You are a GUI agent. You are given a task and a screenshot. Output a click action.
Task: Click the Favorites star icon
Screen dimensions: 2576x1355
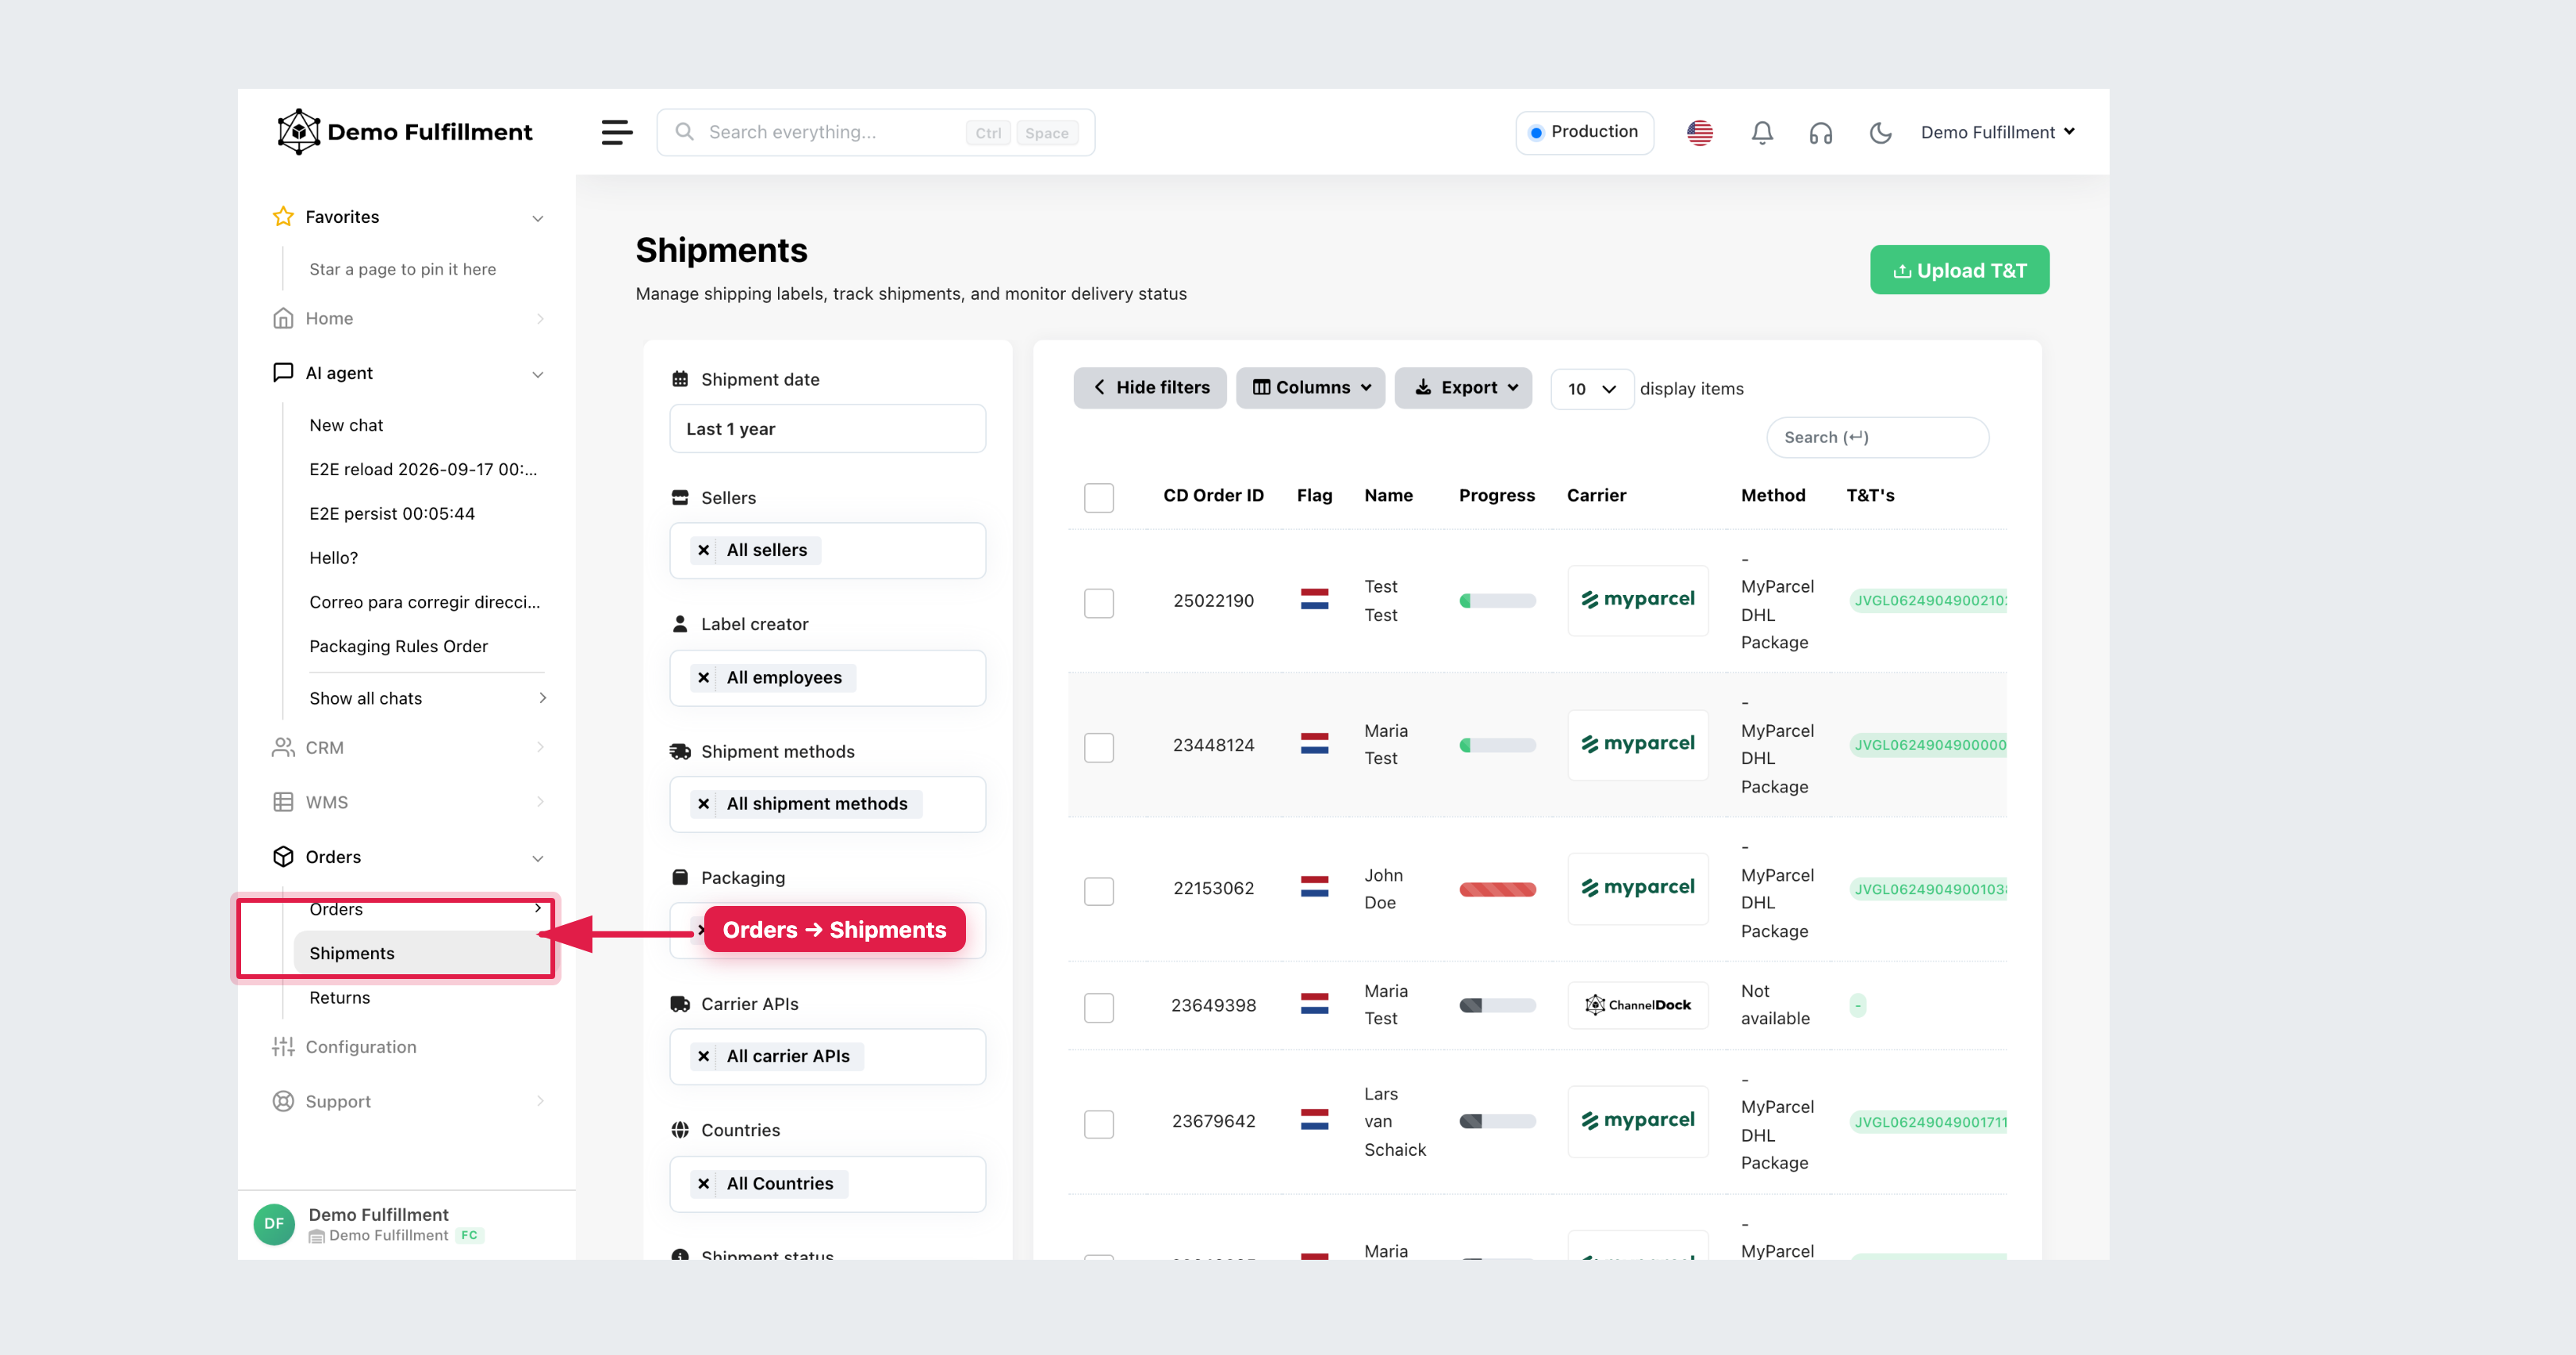point(283,217)
